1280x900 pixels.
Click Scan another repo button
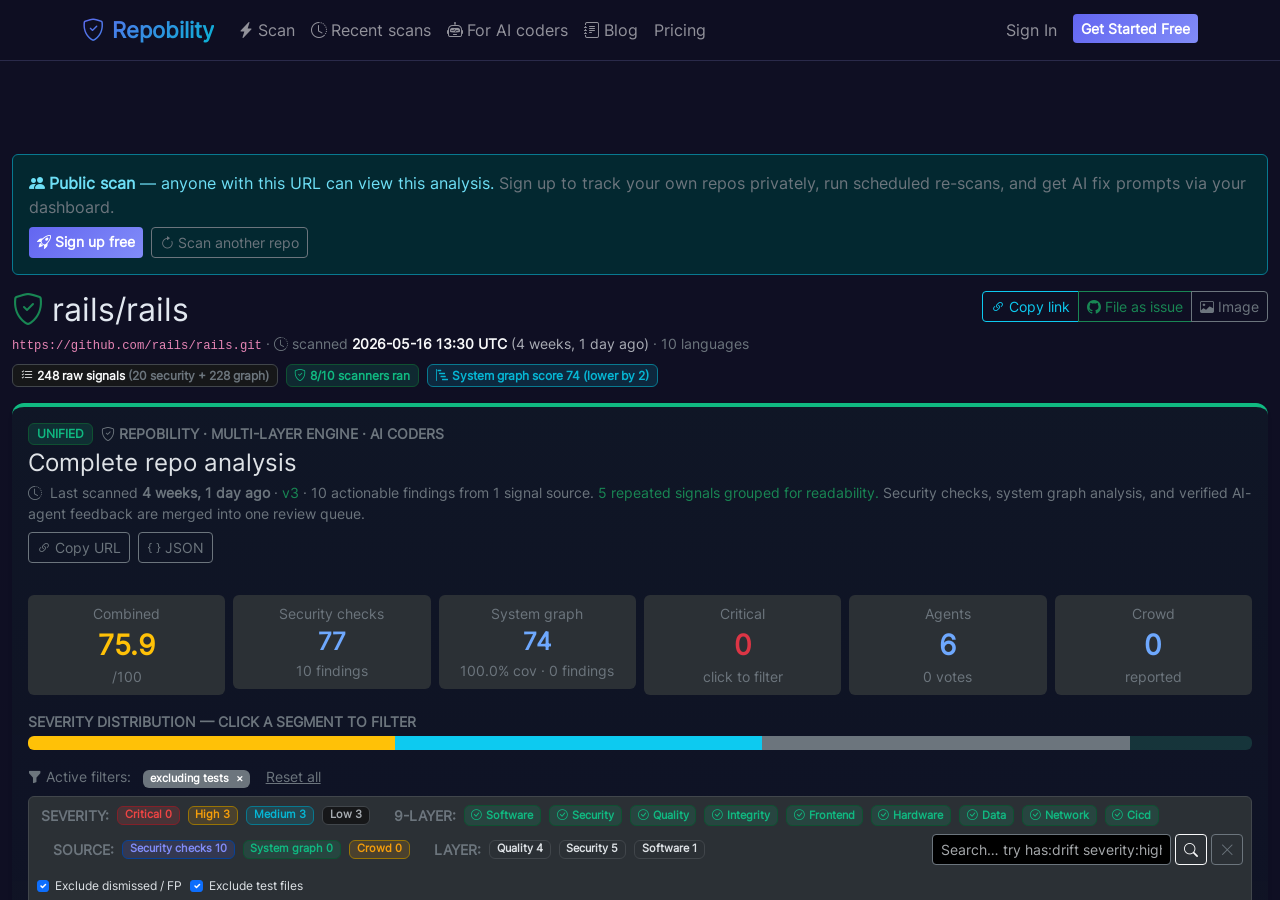pyautogui.click(x=229, y=242)
